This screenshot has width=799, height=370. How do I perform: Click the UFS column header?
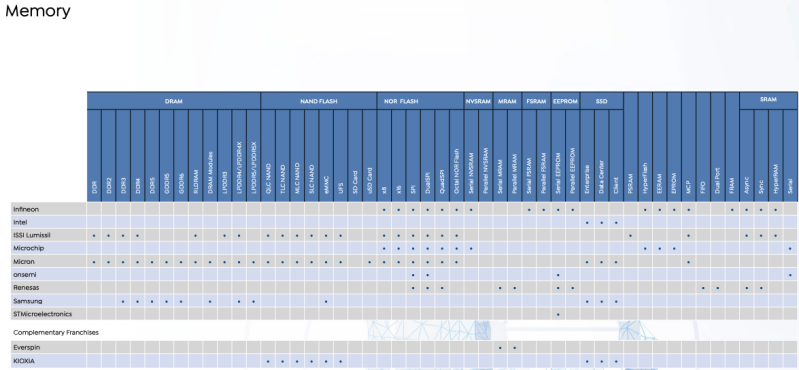click(x=340, y=155)
